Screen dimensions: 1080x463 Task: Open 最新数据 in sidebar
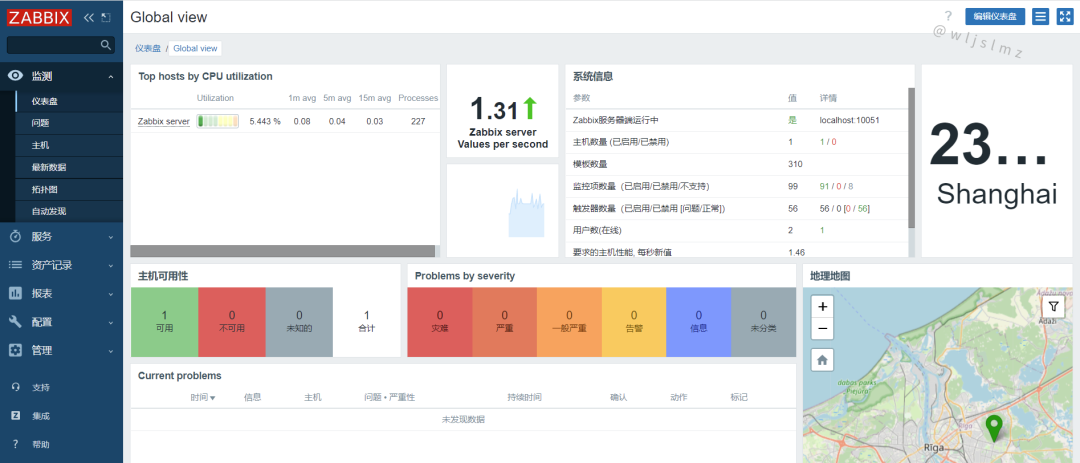(49, 167)
